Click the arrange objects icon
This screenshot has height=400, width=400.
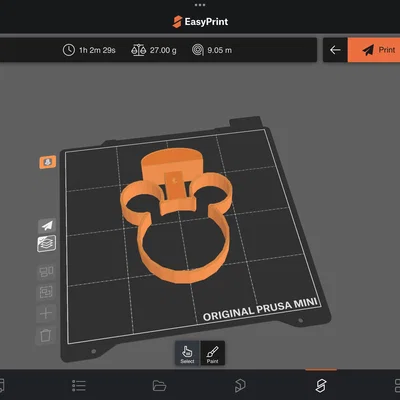coord(46,271)
